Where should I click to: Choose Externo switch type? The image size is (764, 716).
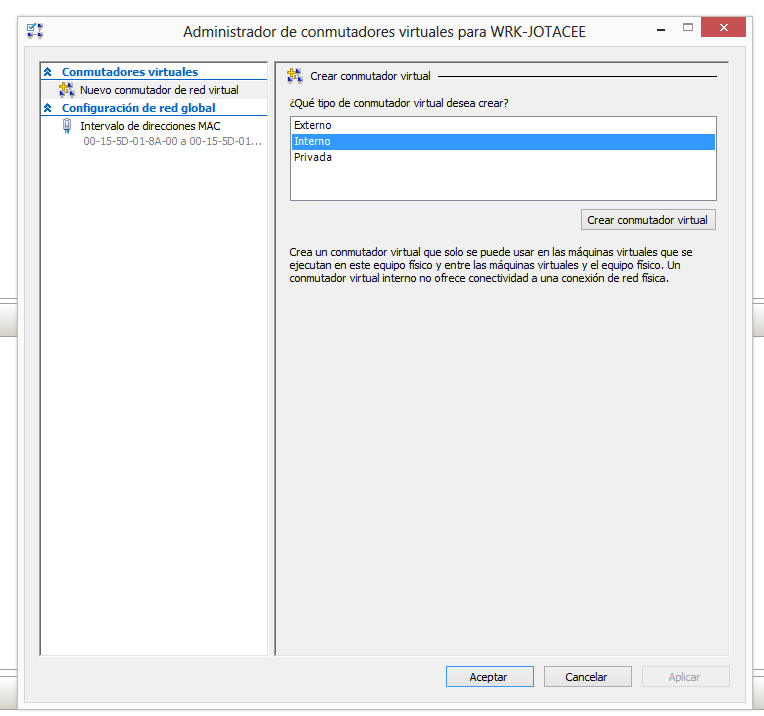click(313, 125)
